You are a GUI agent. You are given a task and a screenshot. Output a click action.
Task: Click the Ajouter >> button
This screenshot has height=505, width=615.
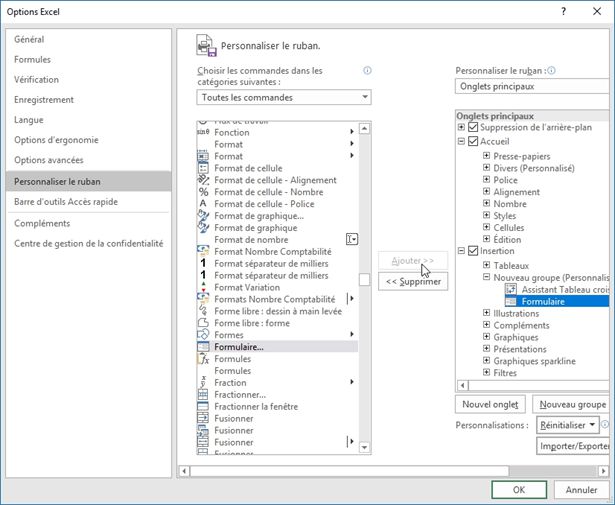tap(413, 261)
